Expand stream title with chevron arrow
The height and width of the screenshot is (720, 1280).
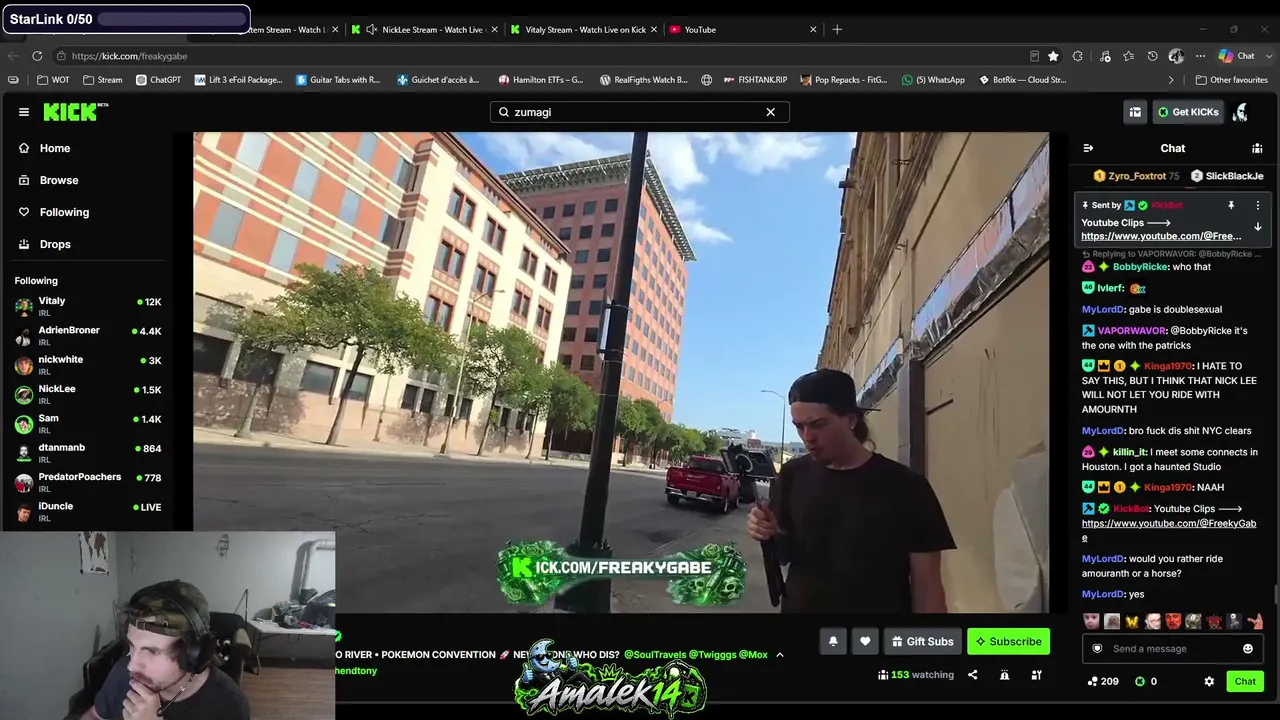pyautogui.click(x=780, y=655)
